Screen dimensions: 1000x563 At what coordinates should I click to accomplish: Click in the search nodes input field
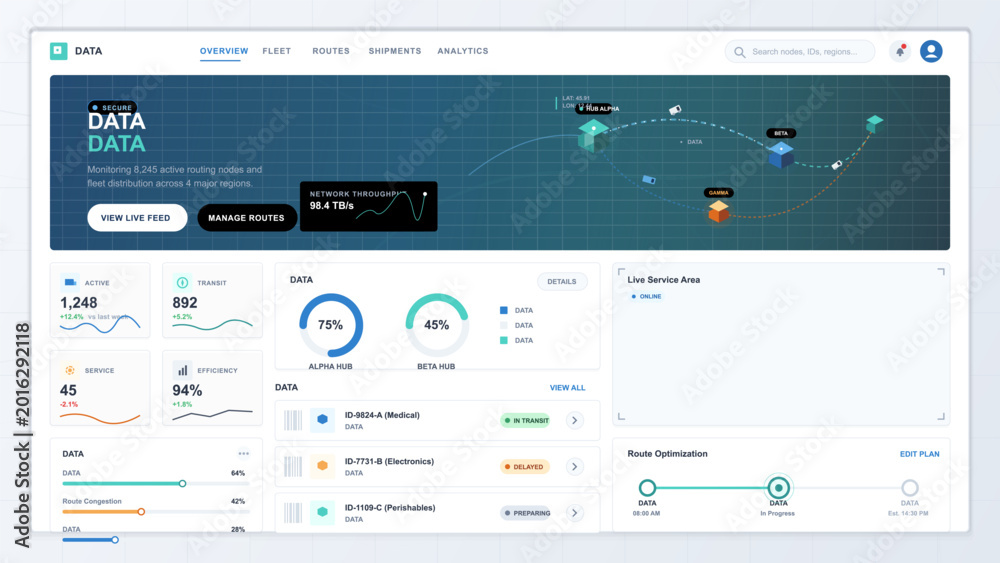click(800, 52)
